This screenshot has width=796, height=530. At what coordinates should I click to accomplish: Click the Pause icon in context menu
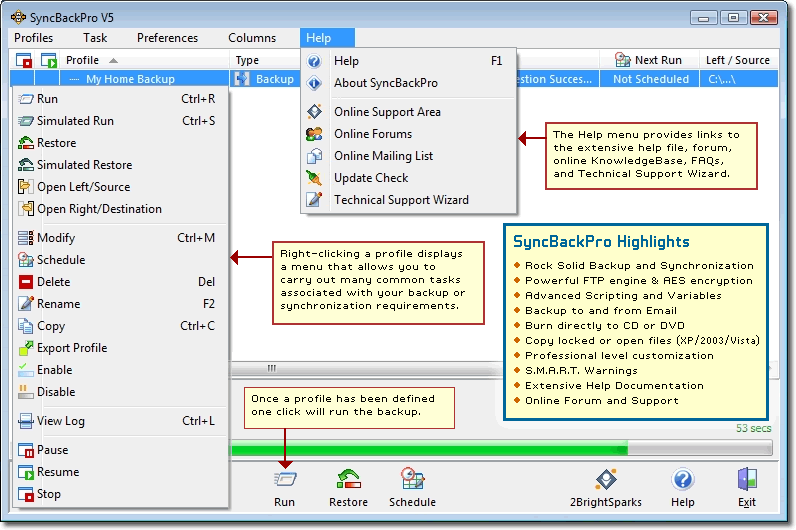click(26, 450)
